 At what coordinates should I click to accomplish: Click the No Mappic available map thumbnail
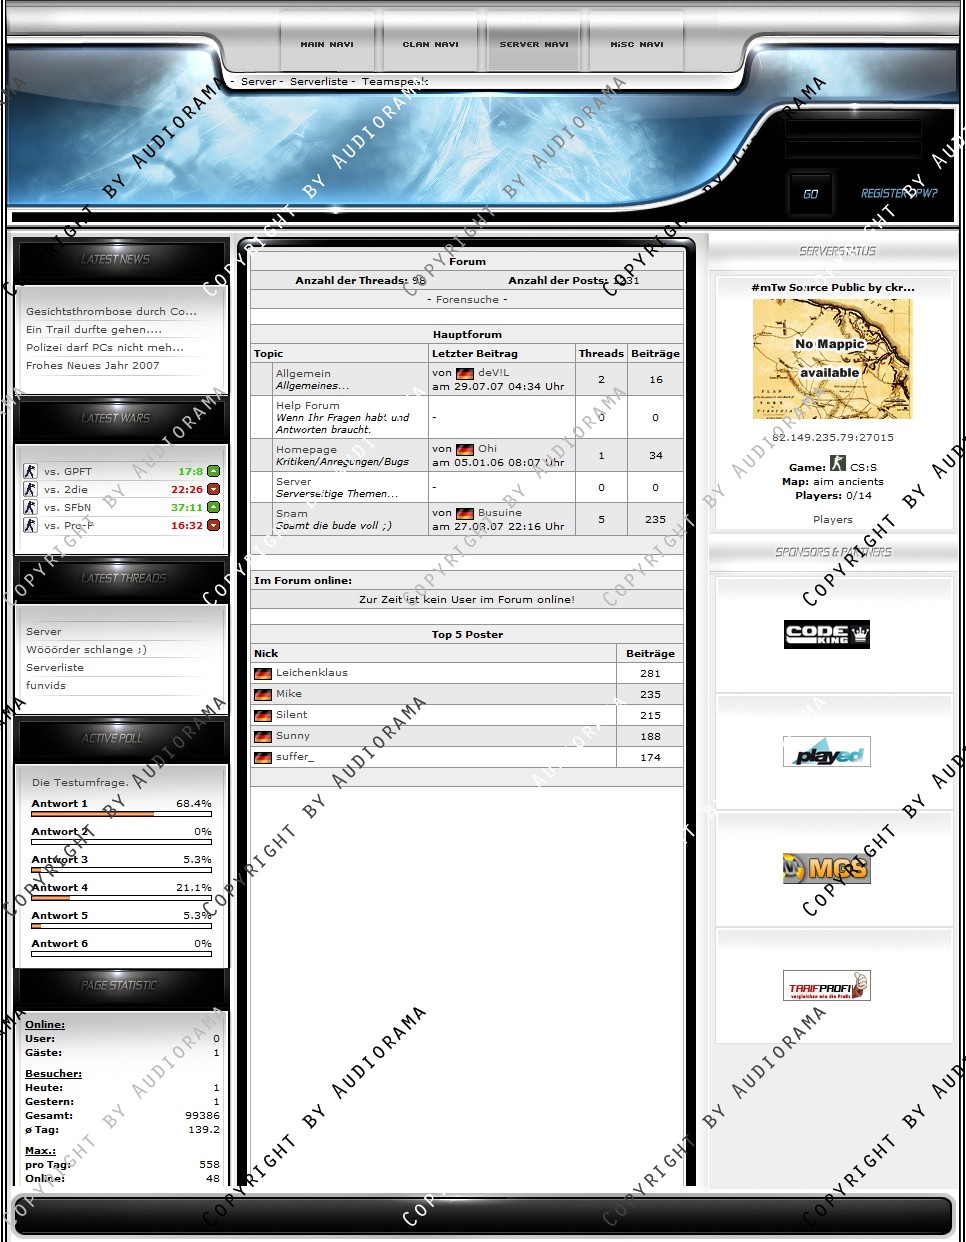pos(832,359)
